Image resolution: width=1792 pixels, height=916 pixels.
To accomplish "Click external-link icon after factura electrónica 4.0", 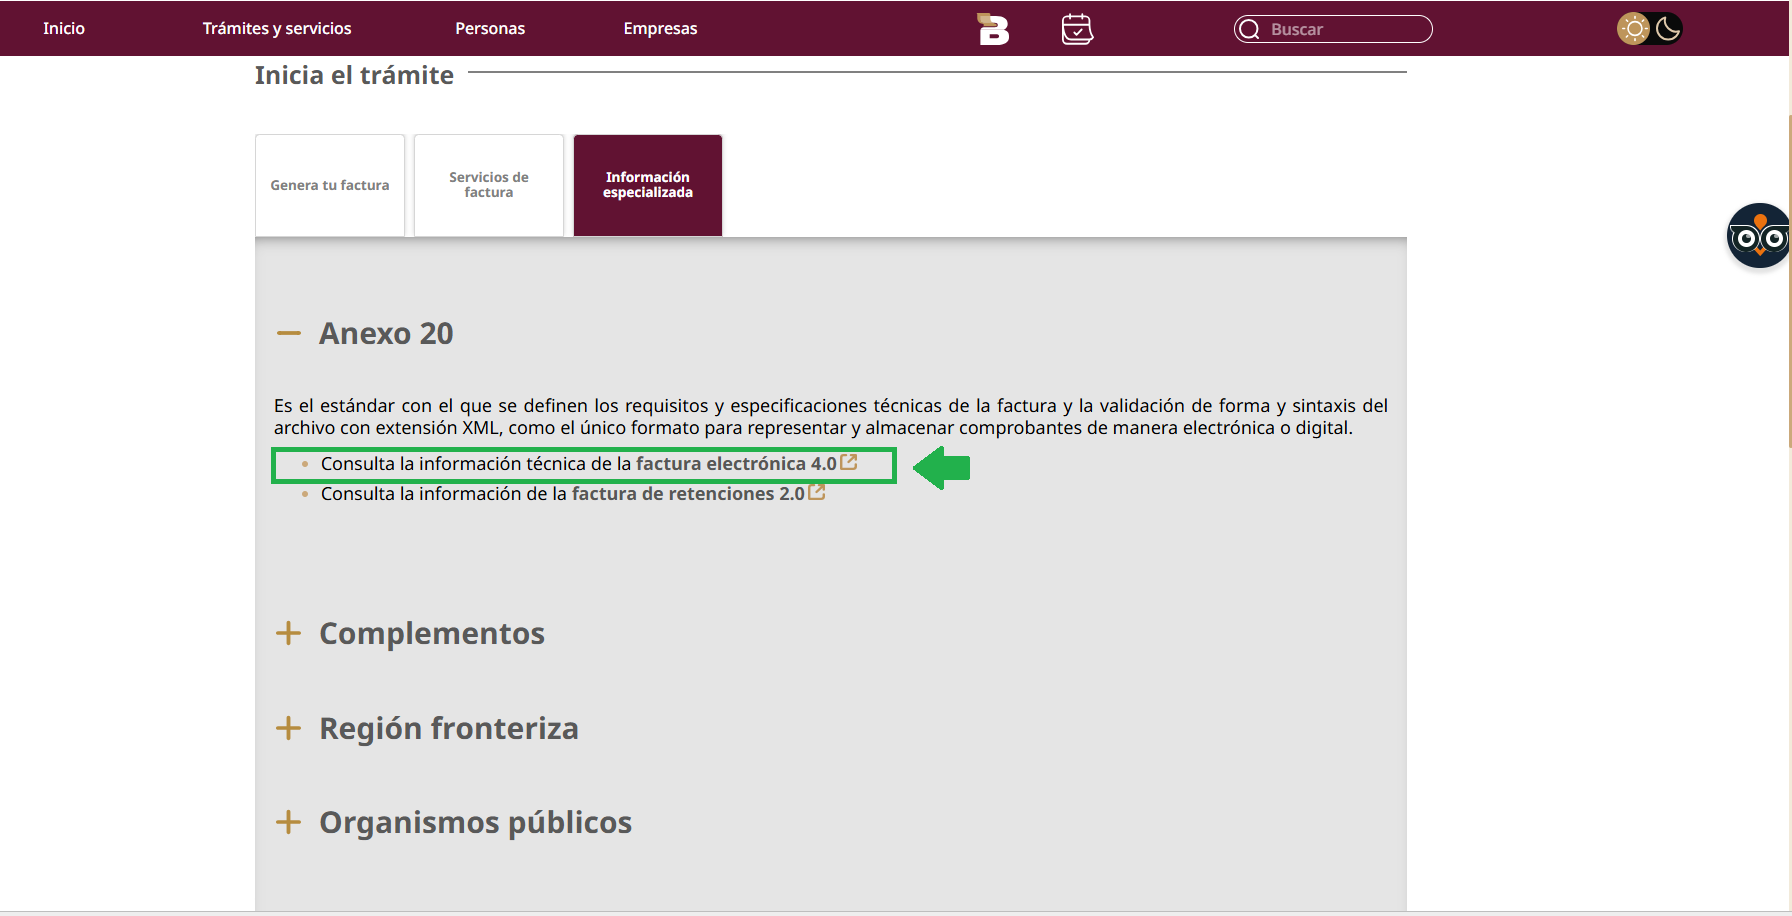I will pyautogui.click(x=849, y=462).
